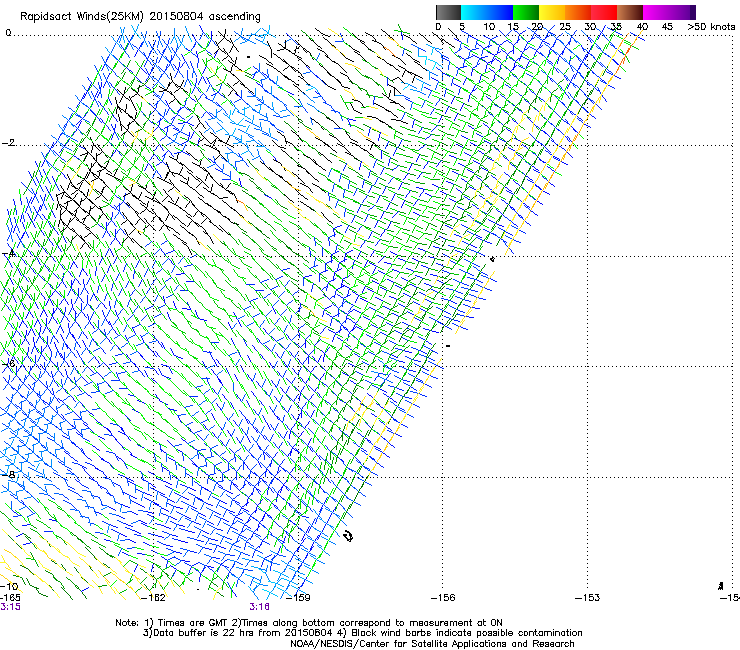Click the '25' legend scale label
Screen dimensions: 740x650
(x=565, y=27)
